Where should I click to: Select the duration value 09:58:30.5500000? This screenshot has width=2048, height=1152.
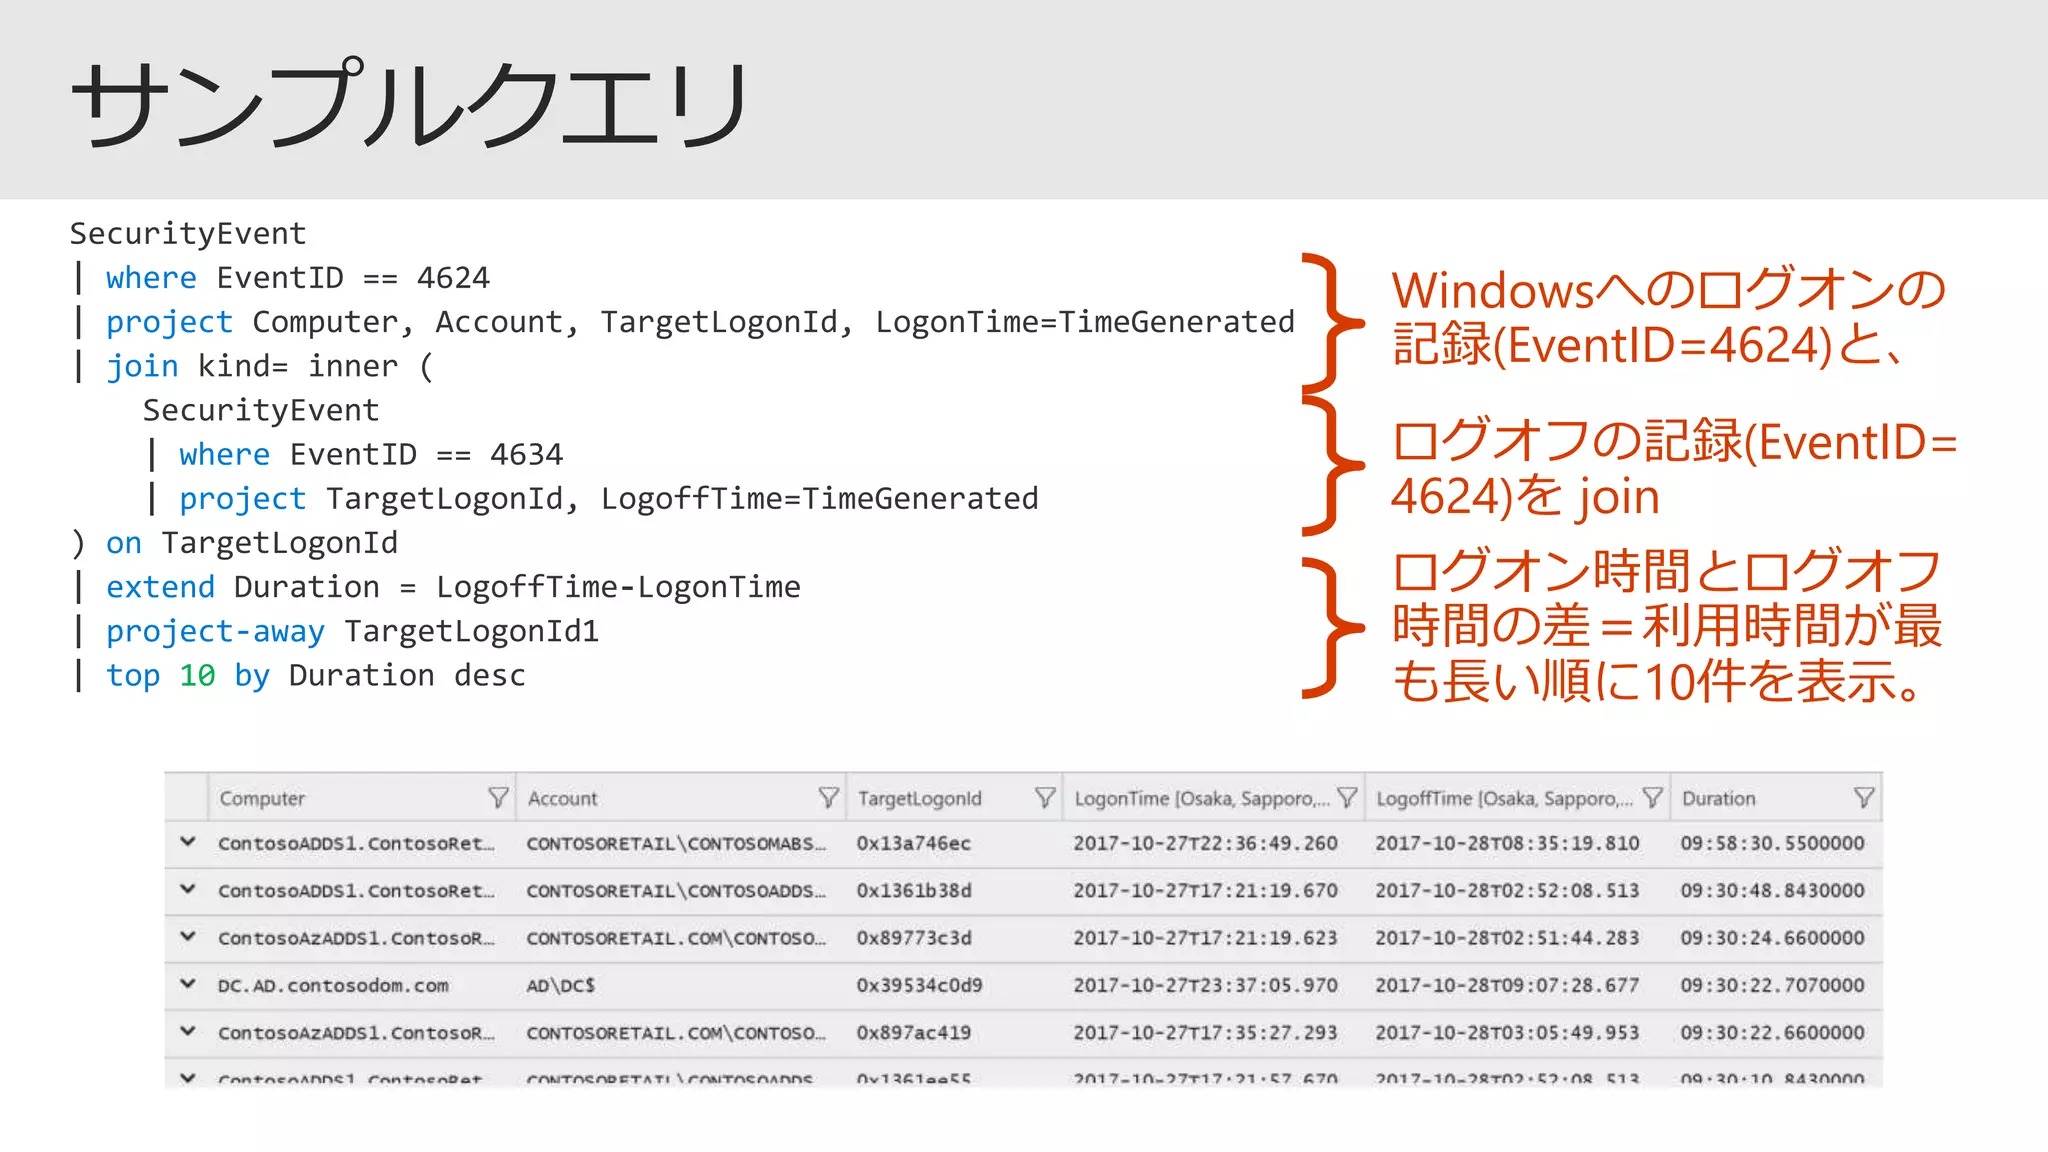pyautogui.click(x=1772, y=844)
